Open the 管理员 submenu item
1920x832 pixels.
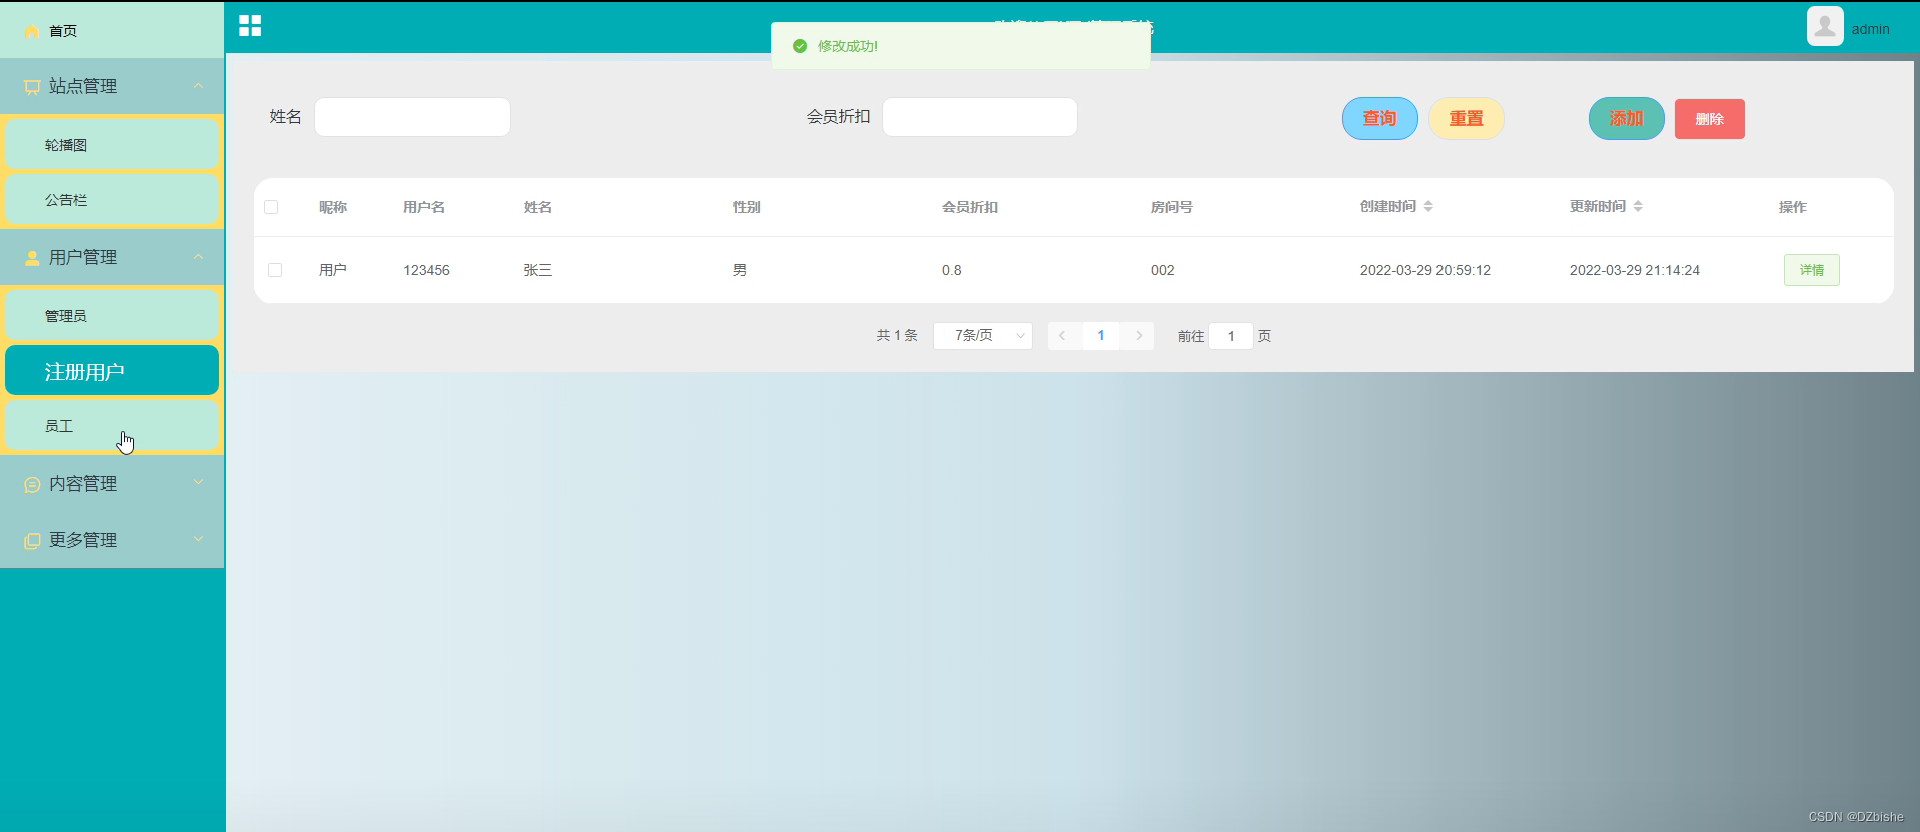(x=112, y=316)
